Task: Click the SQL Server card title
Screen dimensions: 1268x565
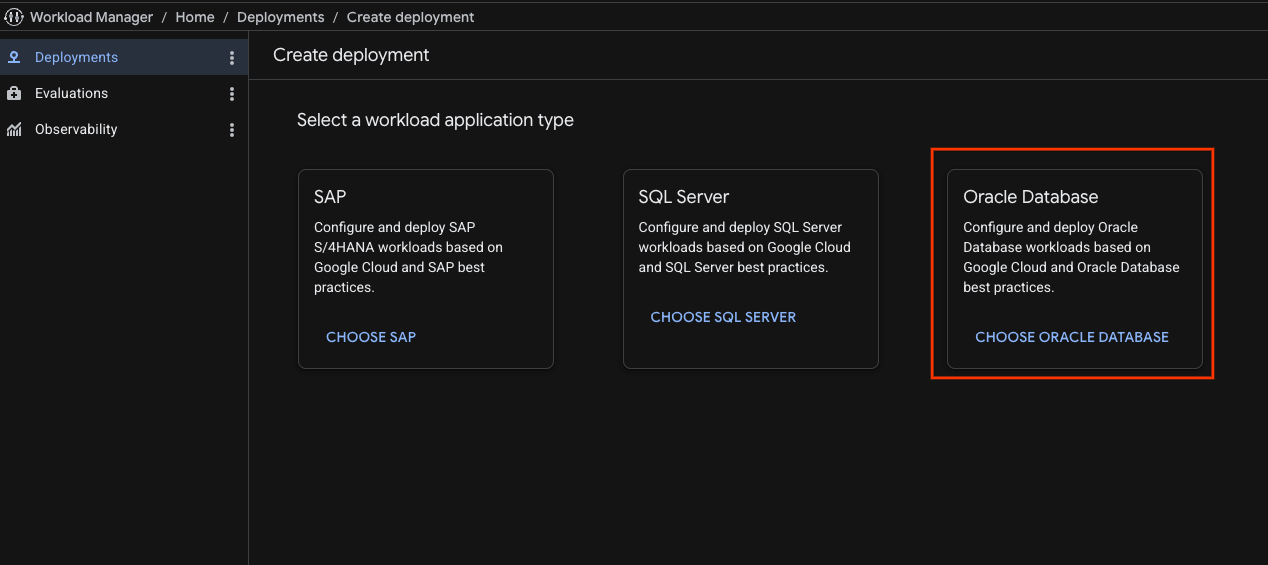Action: pyautogui.click(x=684, y=197)
